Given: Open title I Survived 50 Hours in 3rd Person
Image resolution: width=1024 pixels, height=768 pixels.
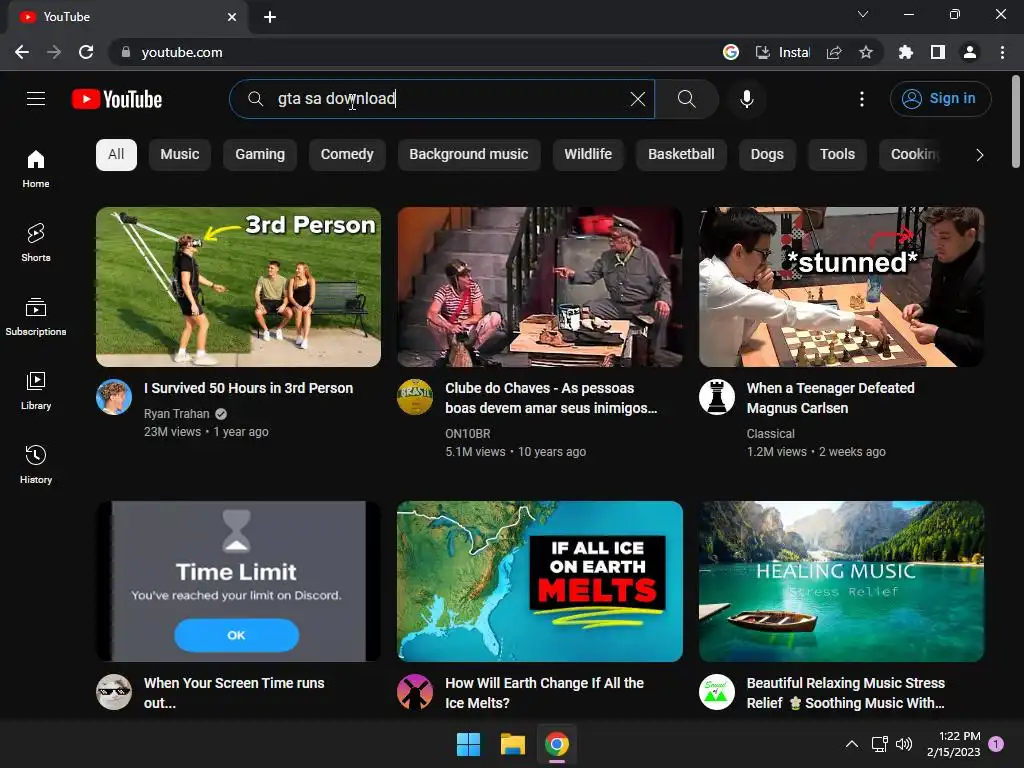Looking at the screenshot, I should point(248,388).
